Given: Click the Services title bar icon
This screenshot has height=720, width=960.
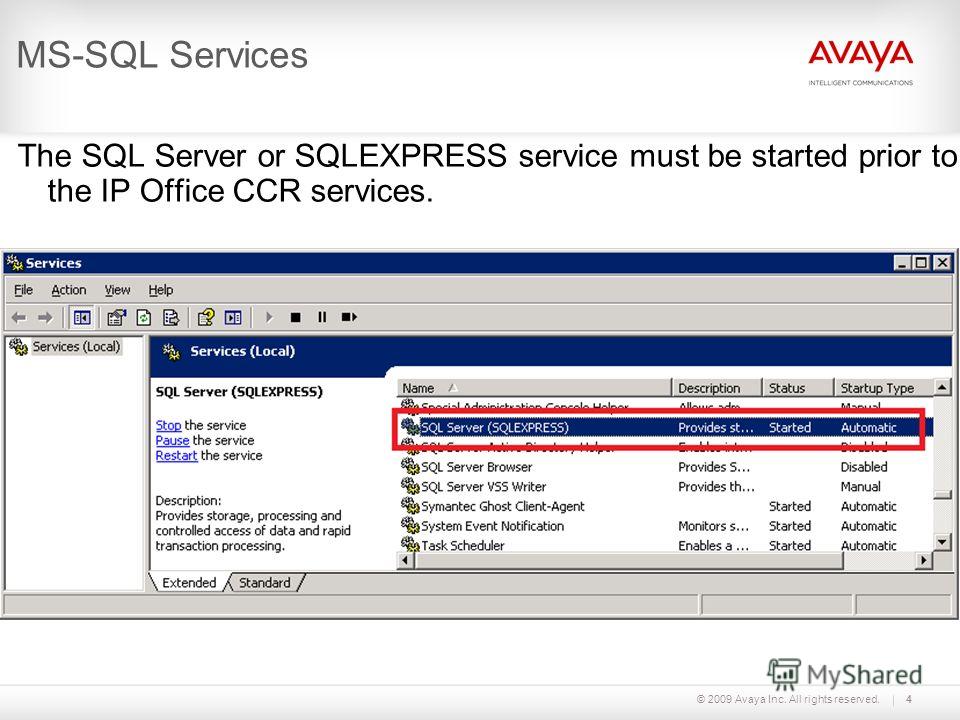Looking at the screenshot, I should [x=14, y=263].
